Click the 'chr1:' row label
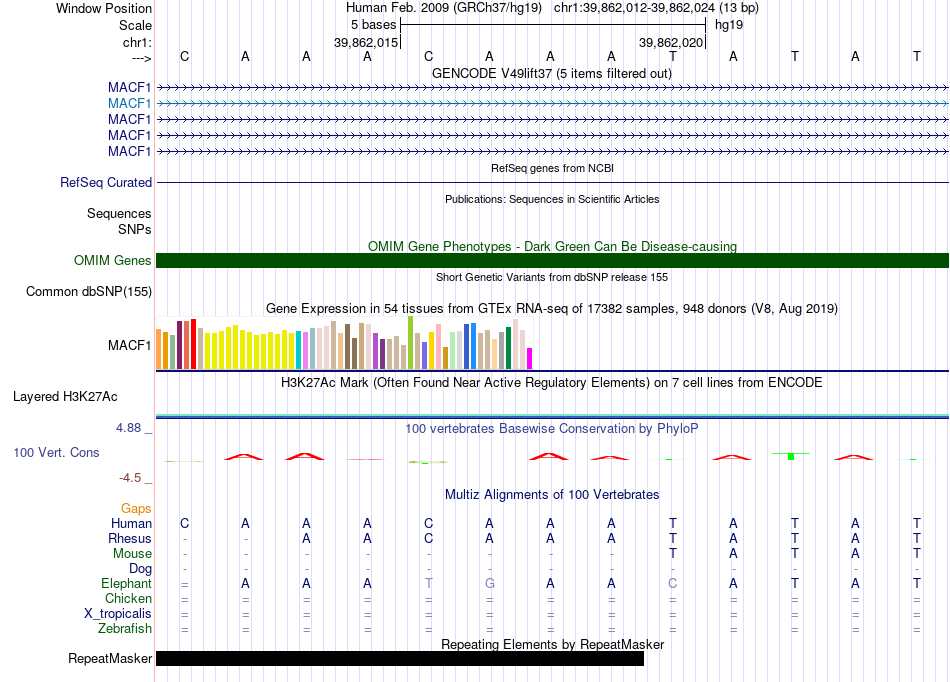This screenshot has height=682, width=950. tap(137, 42)
